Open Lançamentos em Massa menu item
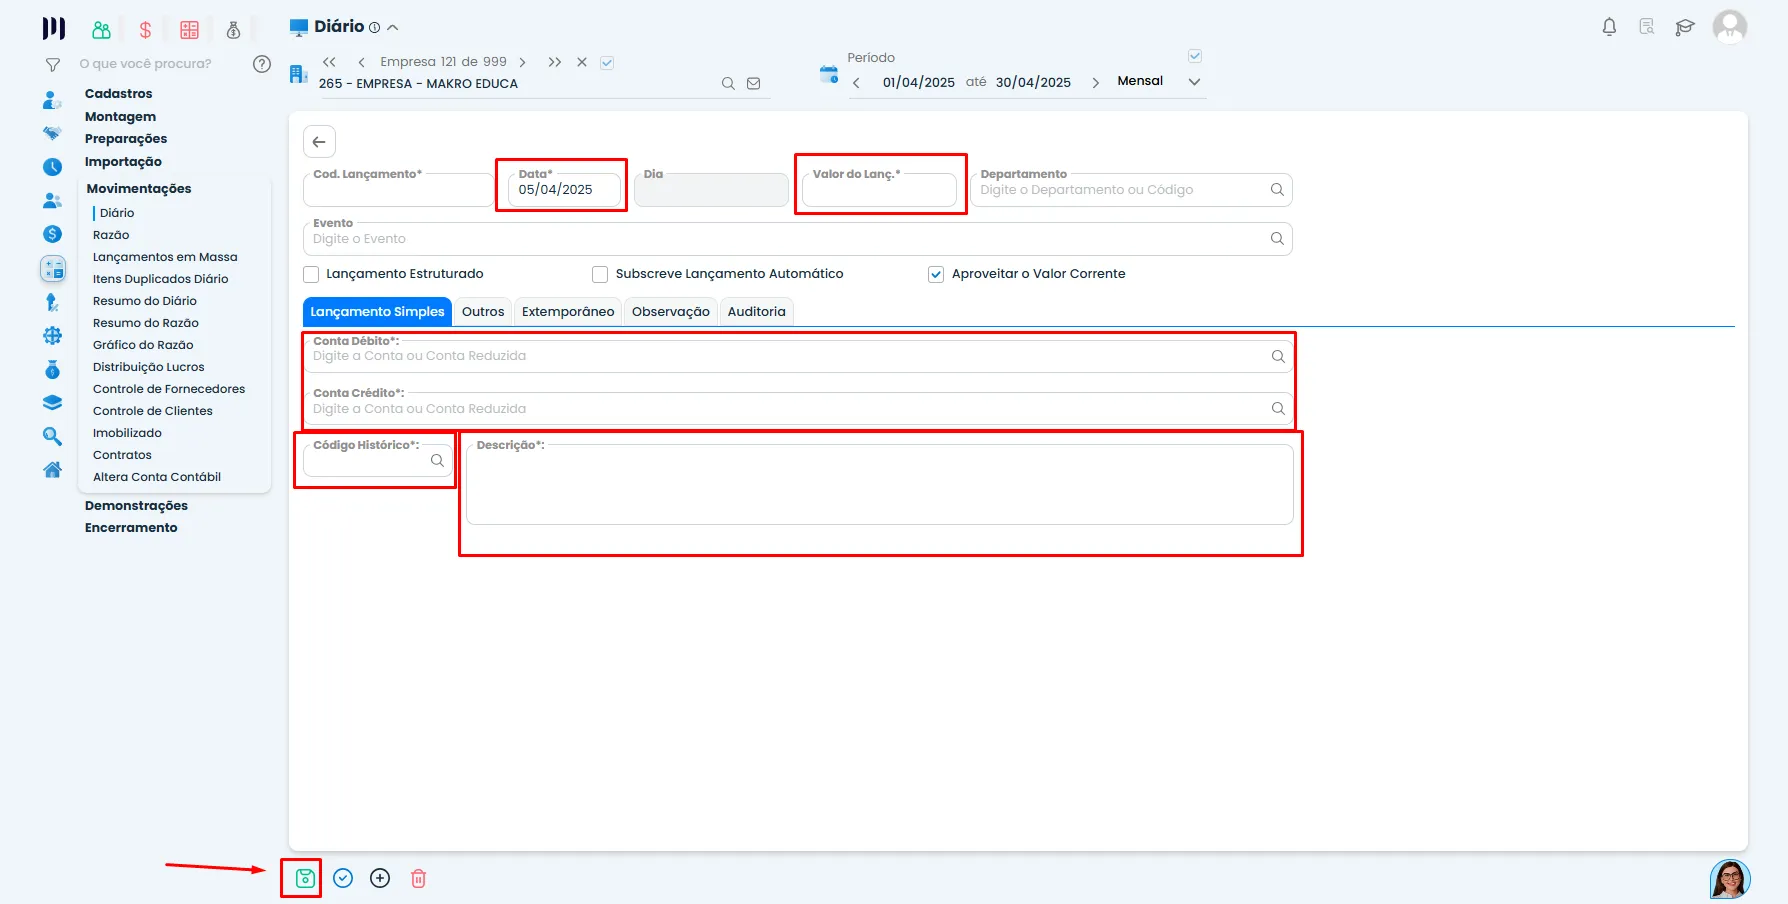The image size is (1788, 904). pos(165,257)
